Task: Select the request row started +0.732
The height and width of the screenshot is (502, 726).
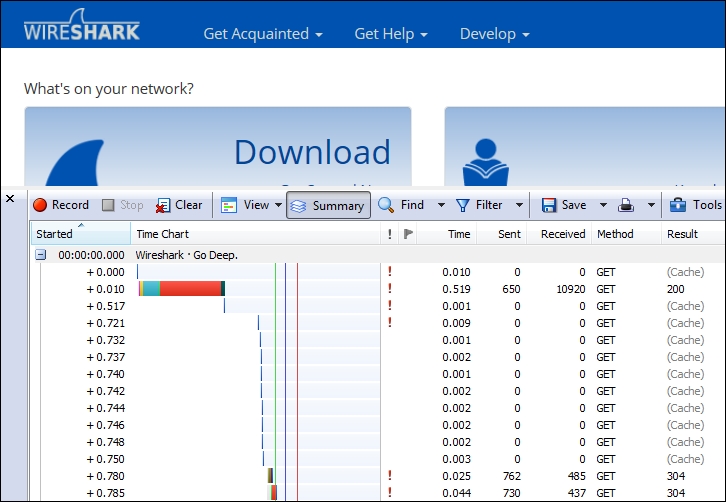Action: coord(378,340)
